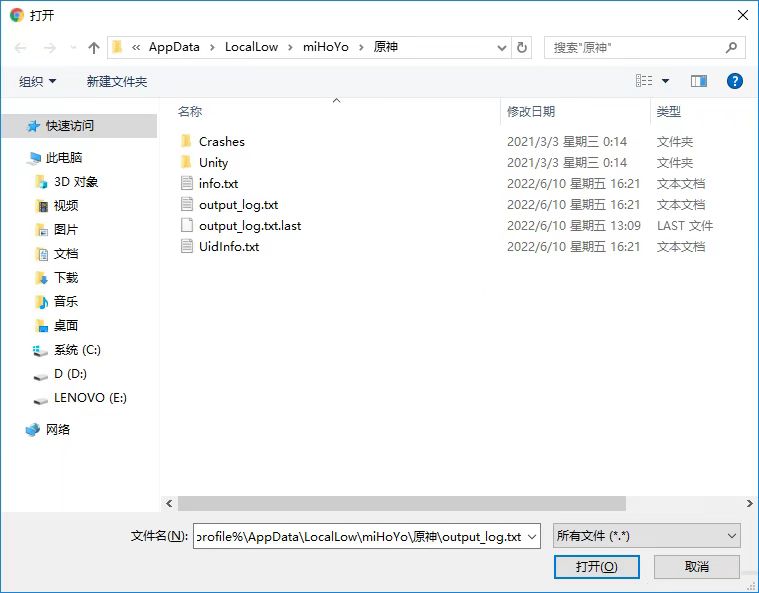Click the 搜索"原神" search field
759x593 pixels.
tap(644, 47)
